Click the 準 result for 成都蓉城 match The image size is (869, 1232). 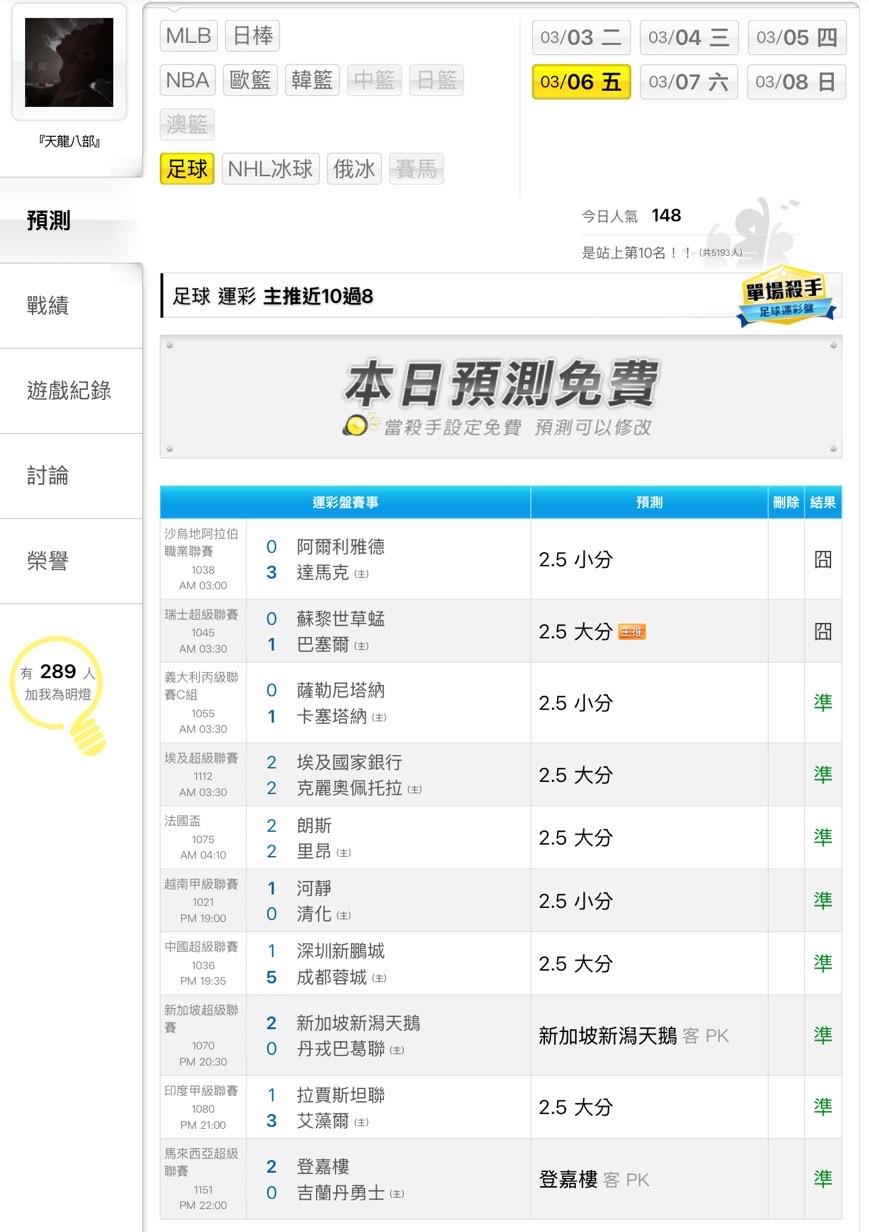(x=823, y=964)
